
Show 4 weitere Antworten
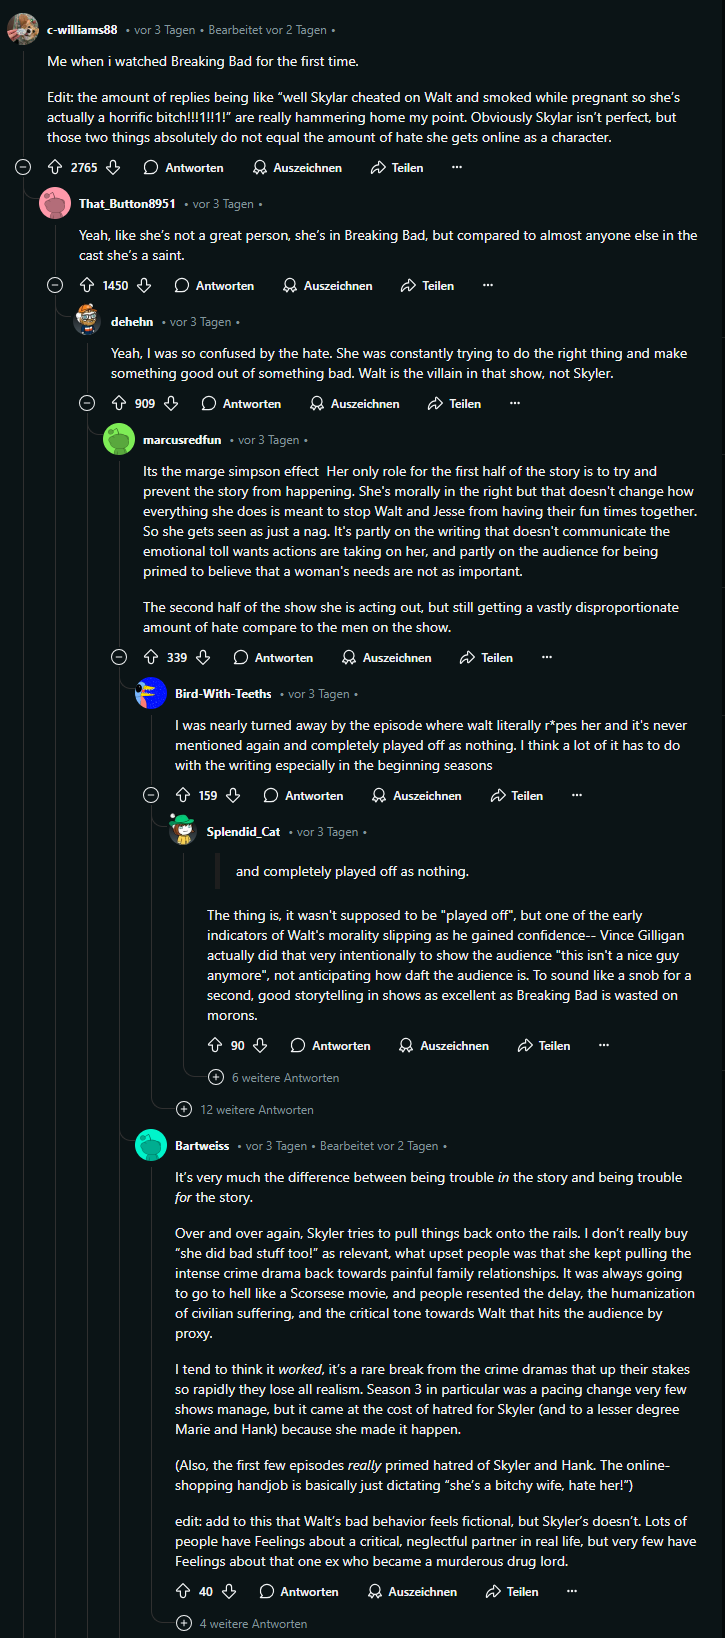tap(184, 1624)
